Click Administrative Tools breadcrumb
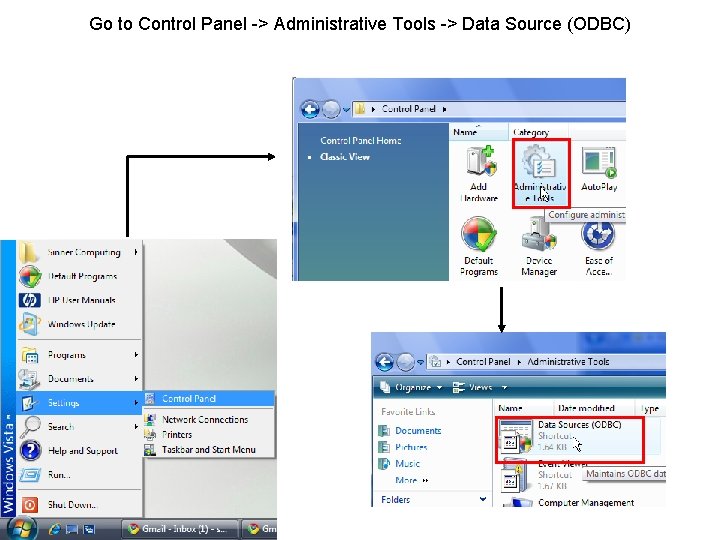 (x=568, y=362)
